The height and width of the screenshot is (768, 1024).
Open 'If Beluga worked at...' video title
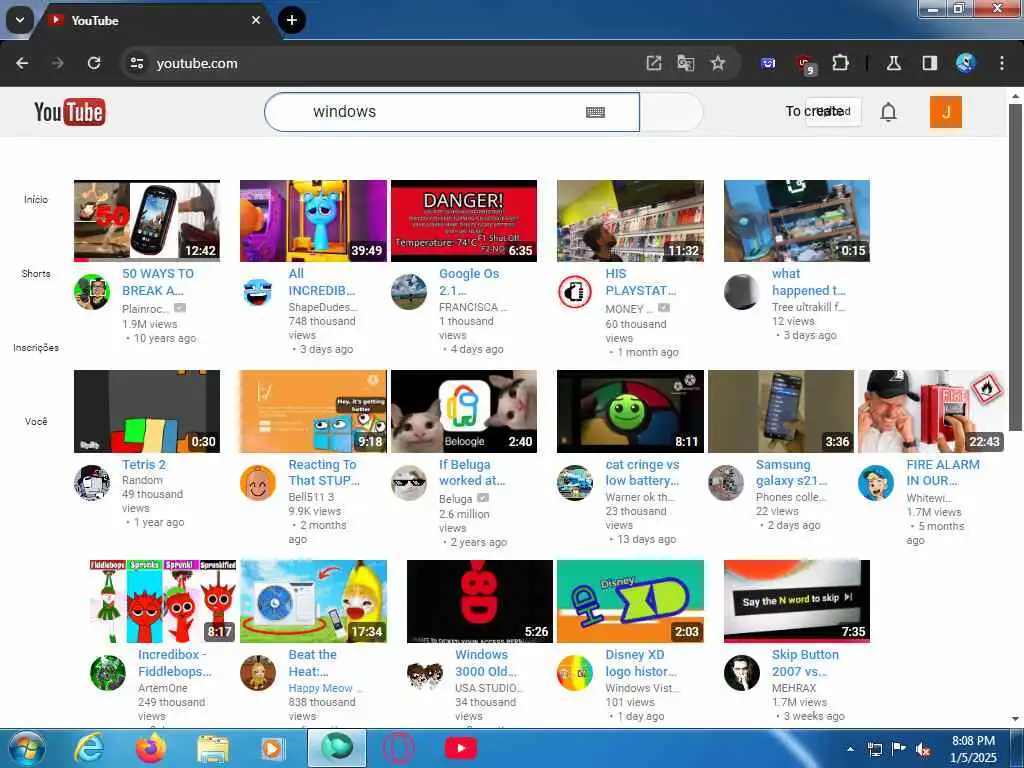tap(472, 472)
